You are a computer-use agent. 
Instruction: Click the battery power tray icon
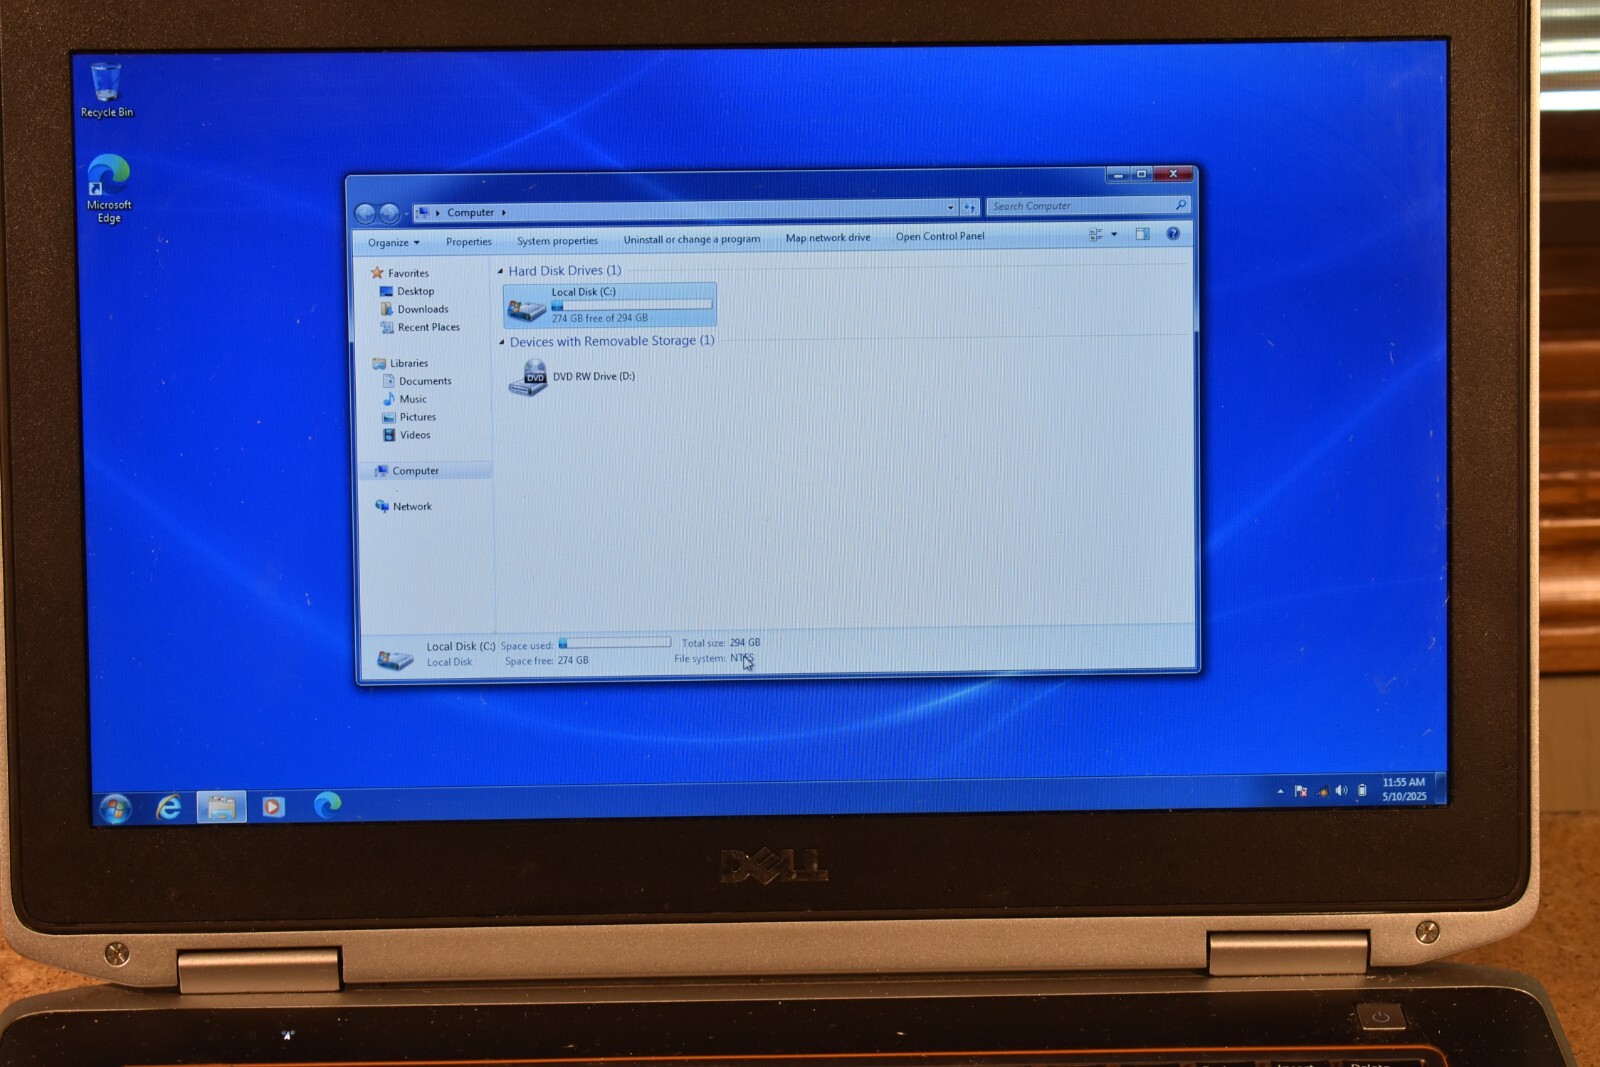(x=1362, y=790)
